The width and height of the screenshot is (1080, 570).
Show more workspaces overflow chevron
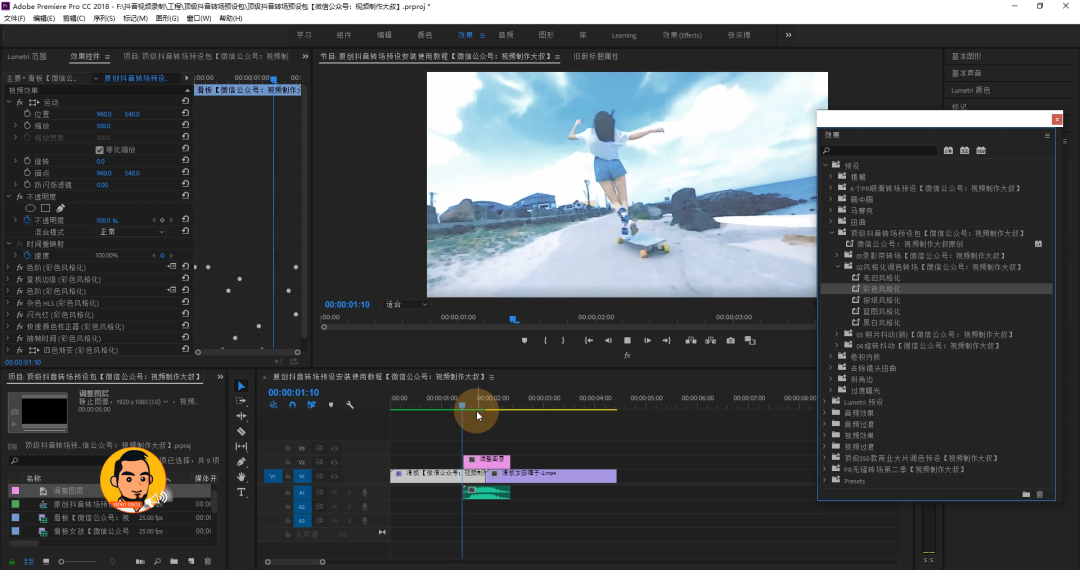(789, 35)
